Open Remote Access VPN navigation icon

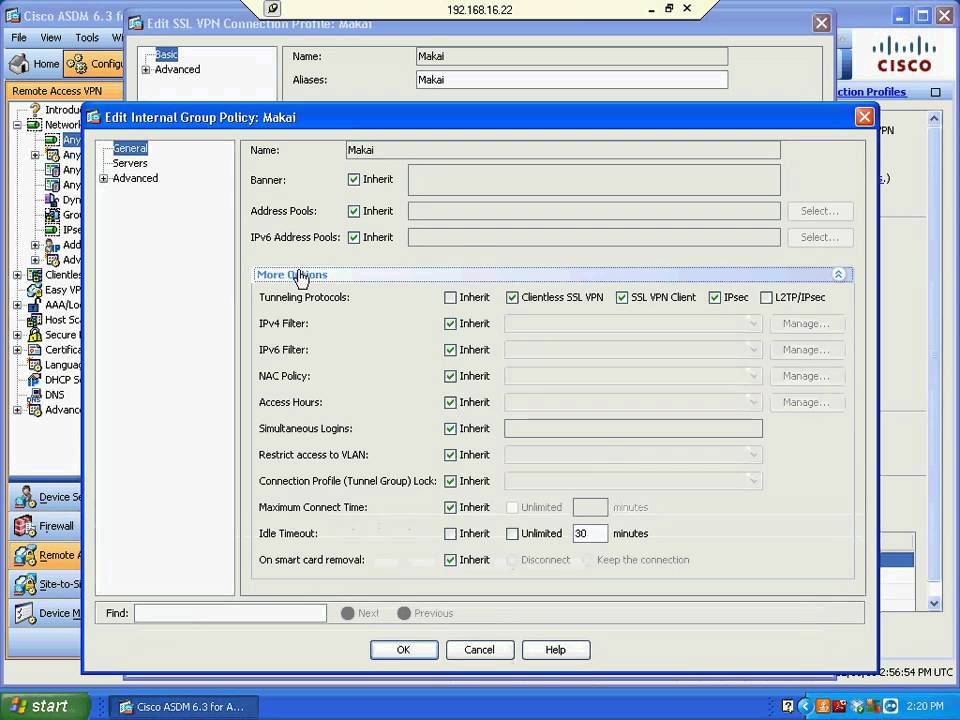click(x=25, y=555)
